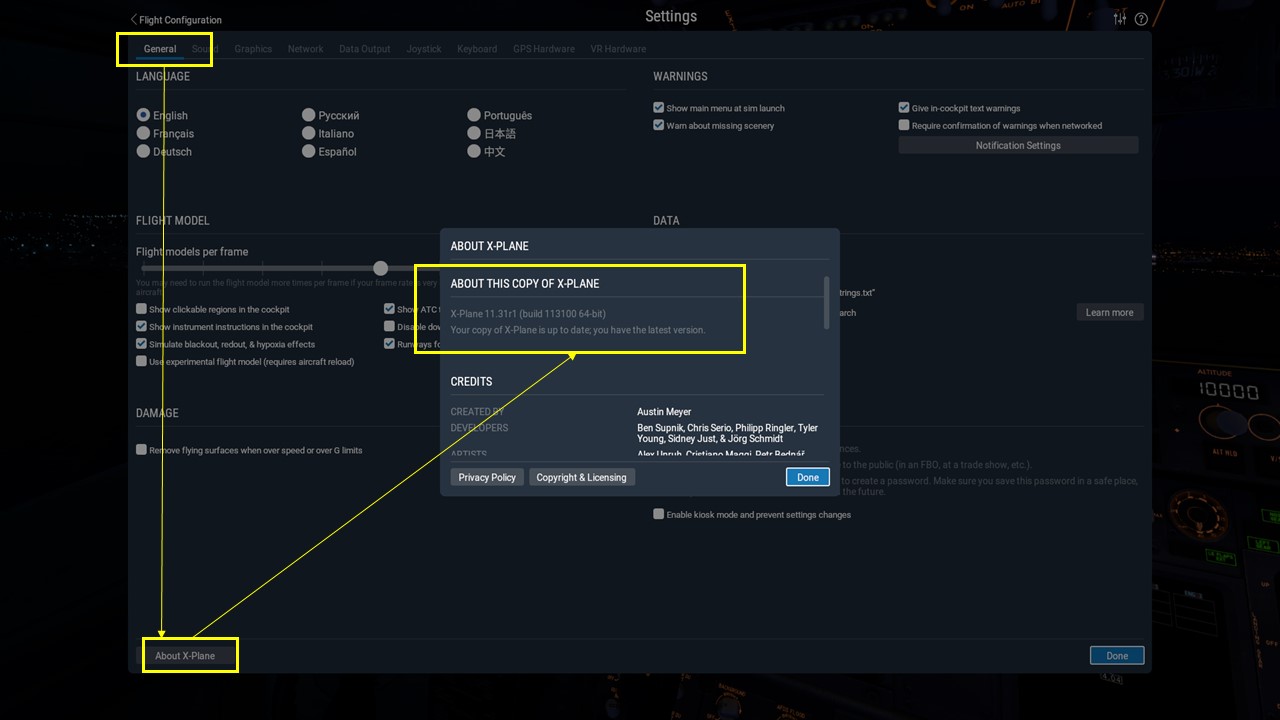This screenshot has width=1280, height=720.
Task: Select Español language
Action: click(309, 151)
